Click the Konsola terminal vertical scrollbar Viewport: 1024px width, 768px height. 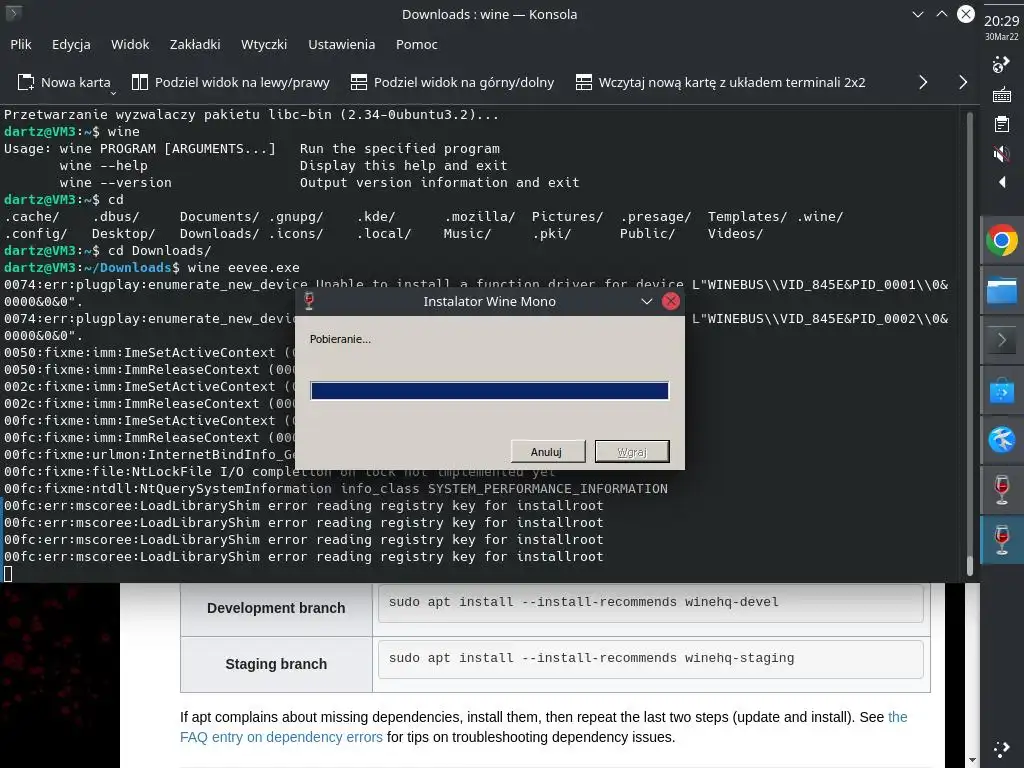click(x=970, y=344)
